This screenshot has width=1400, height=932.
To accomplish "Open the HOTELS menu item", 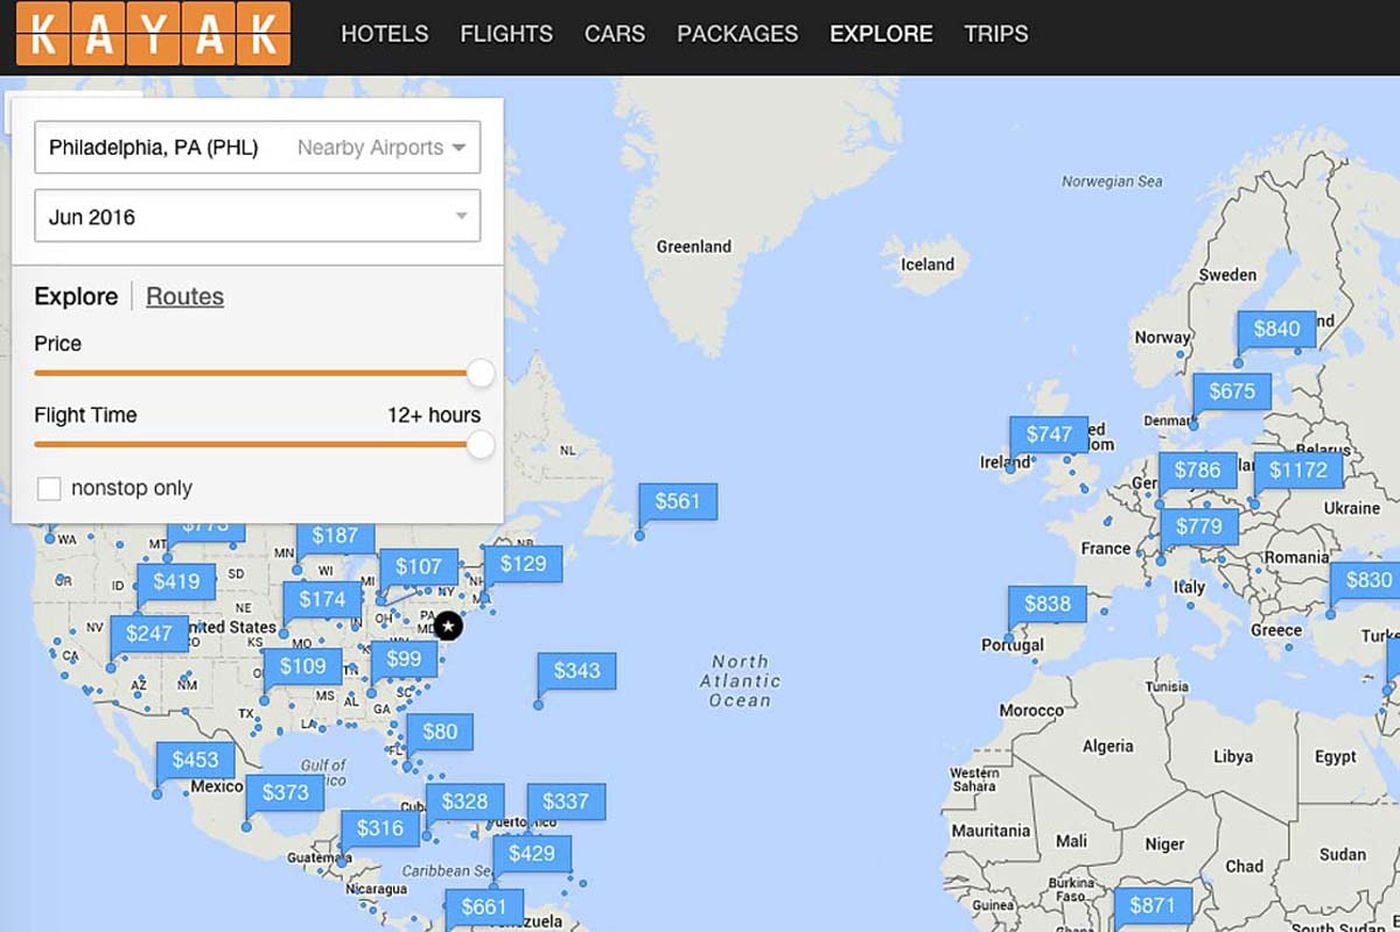I will [x=384, y=34].
